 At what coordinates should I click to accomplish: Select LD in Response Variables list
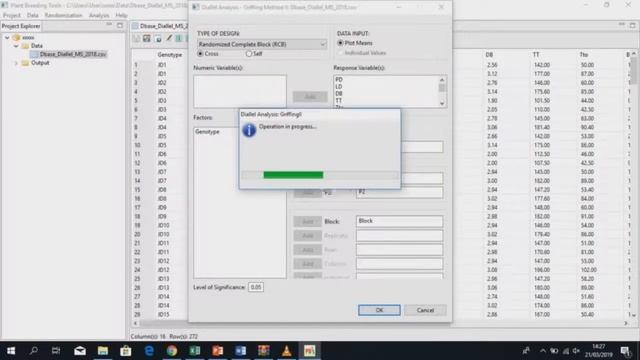point(339,87)
